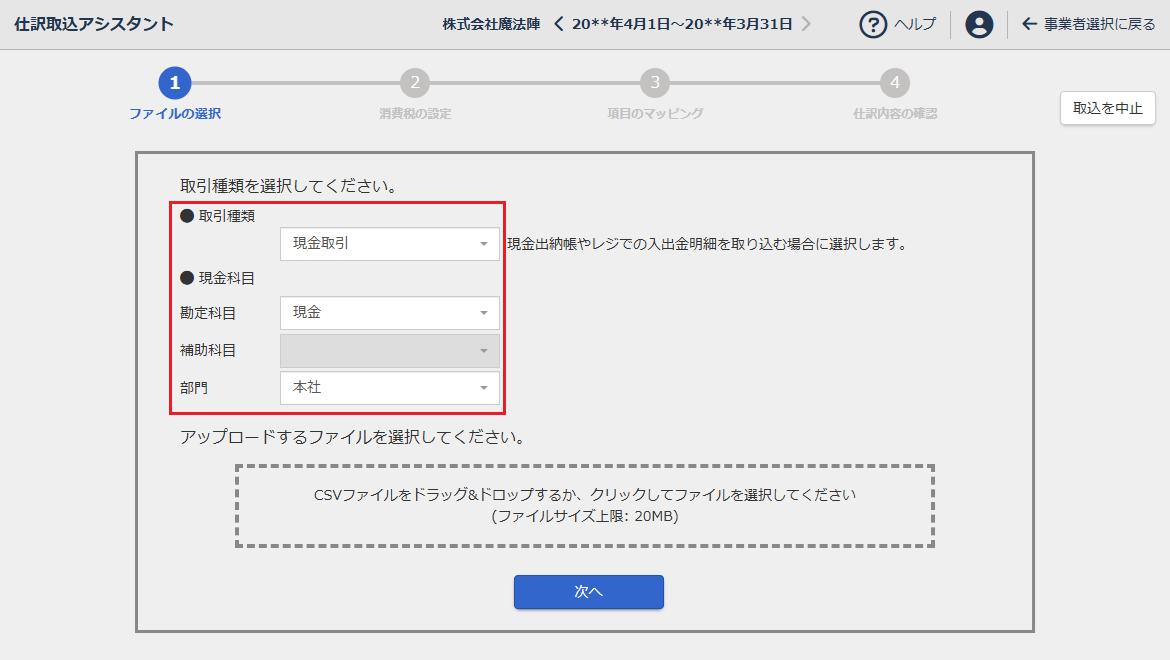Go to previous fiscal year chevron
Image resolution: width=1170 pixels, height=660 pixels.
559,24
